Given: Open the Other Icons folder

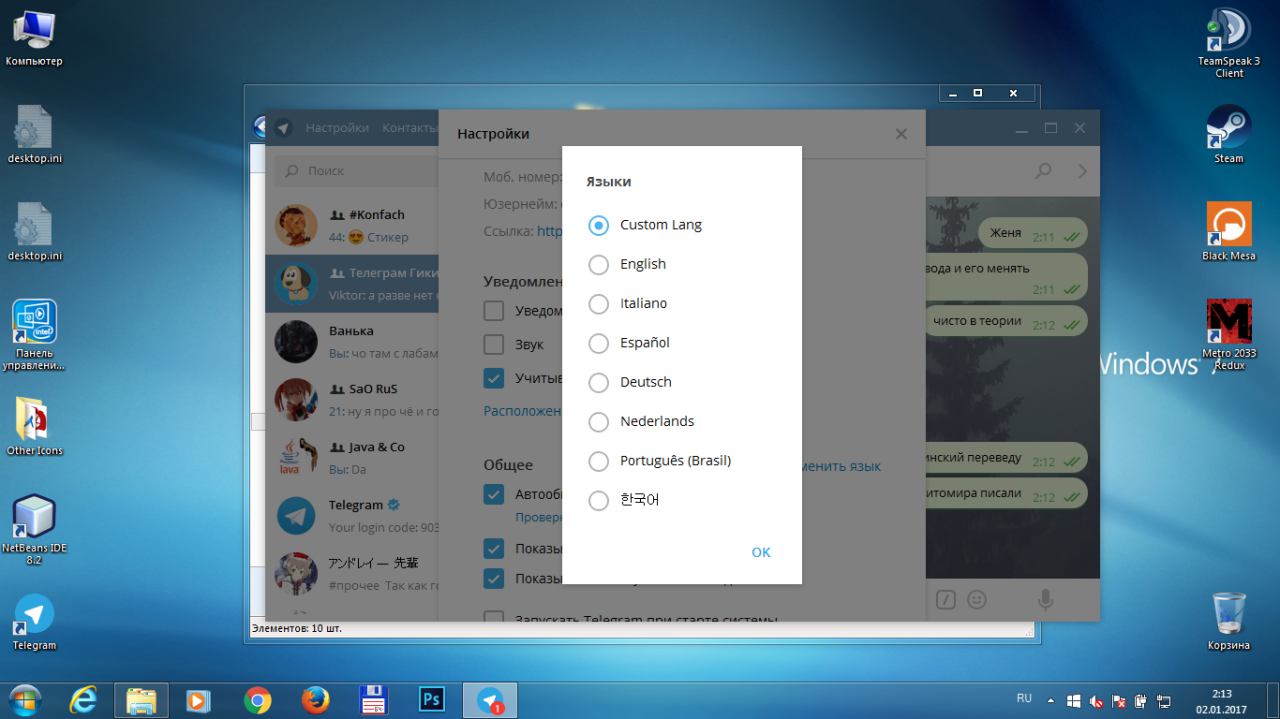Looking at the screenshot, I should tap(34, 426).
